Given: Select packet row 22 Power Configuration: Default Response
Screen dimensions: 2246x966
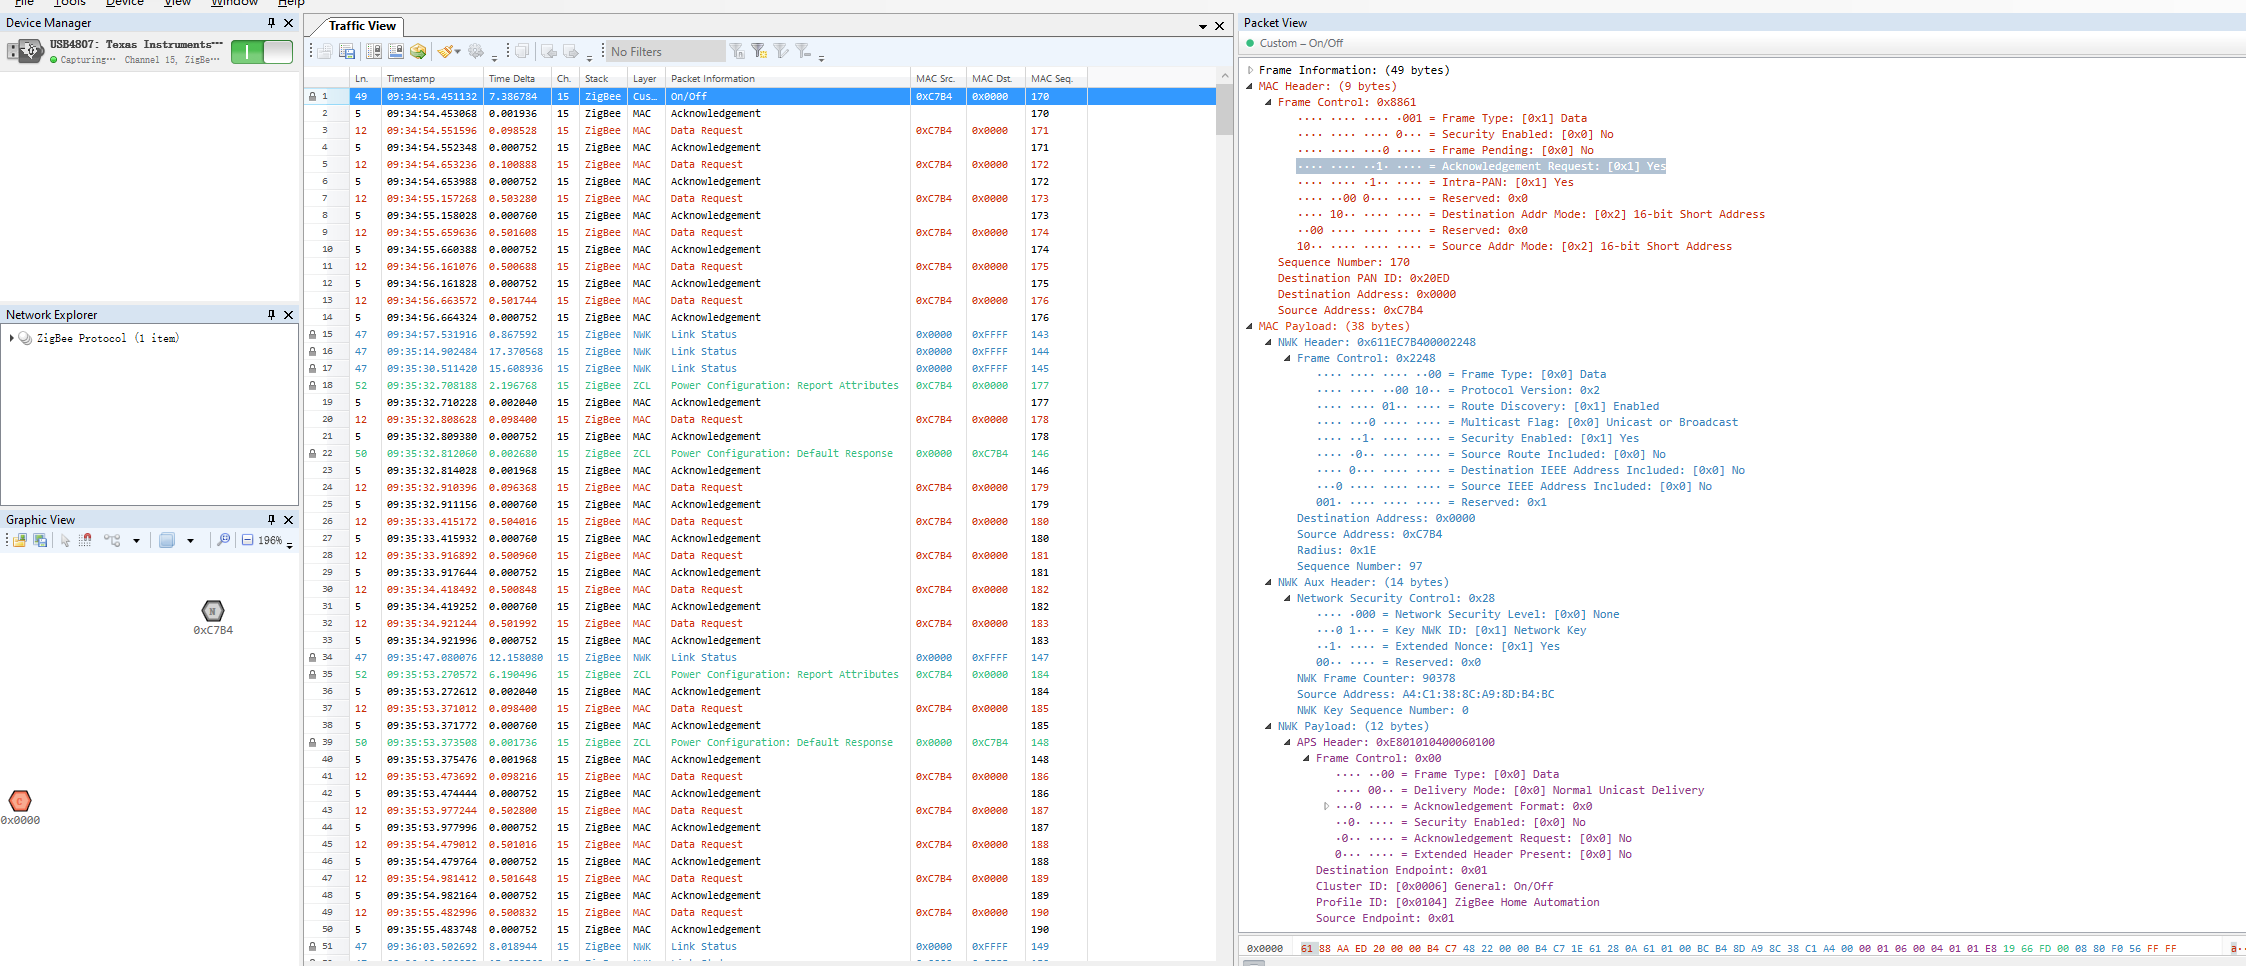Looking at the screenshot, I should tap(760, 453).
